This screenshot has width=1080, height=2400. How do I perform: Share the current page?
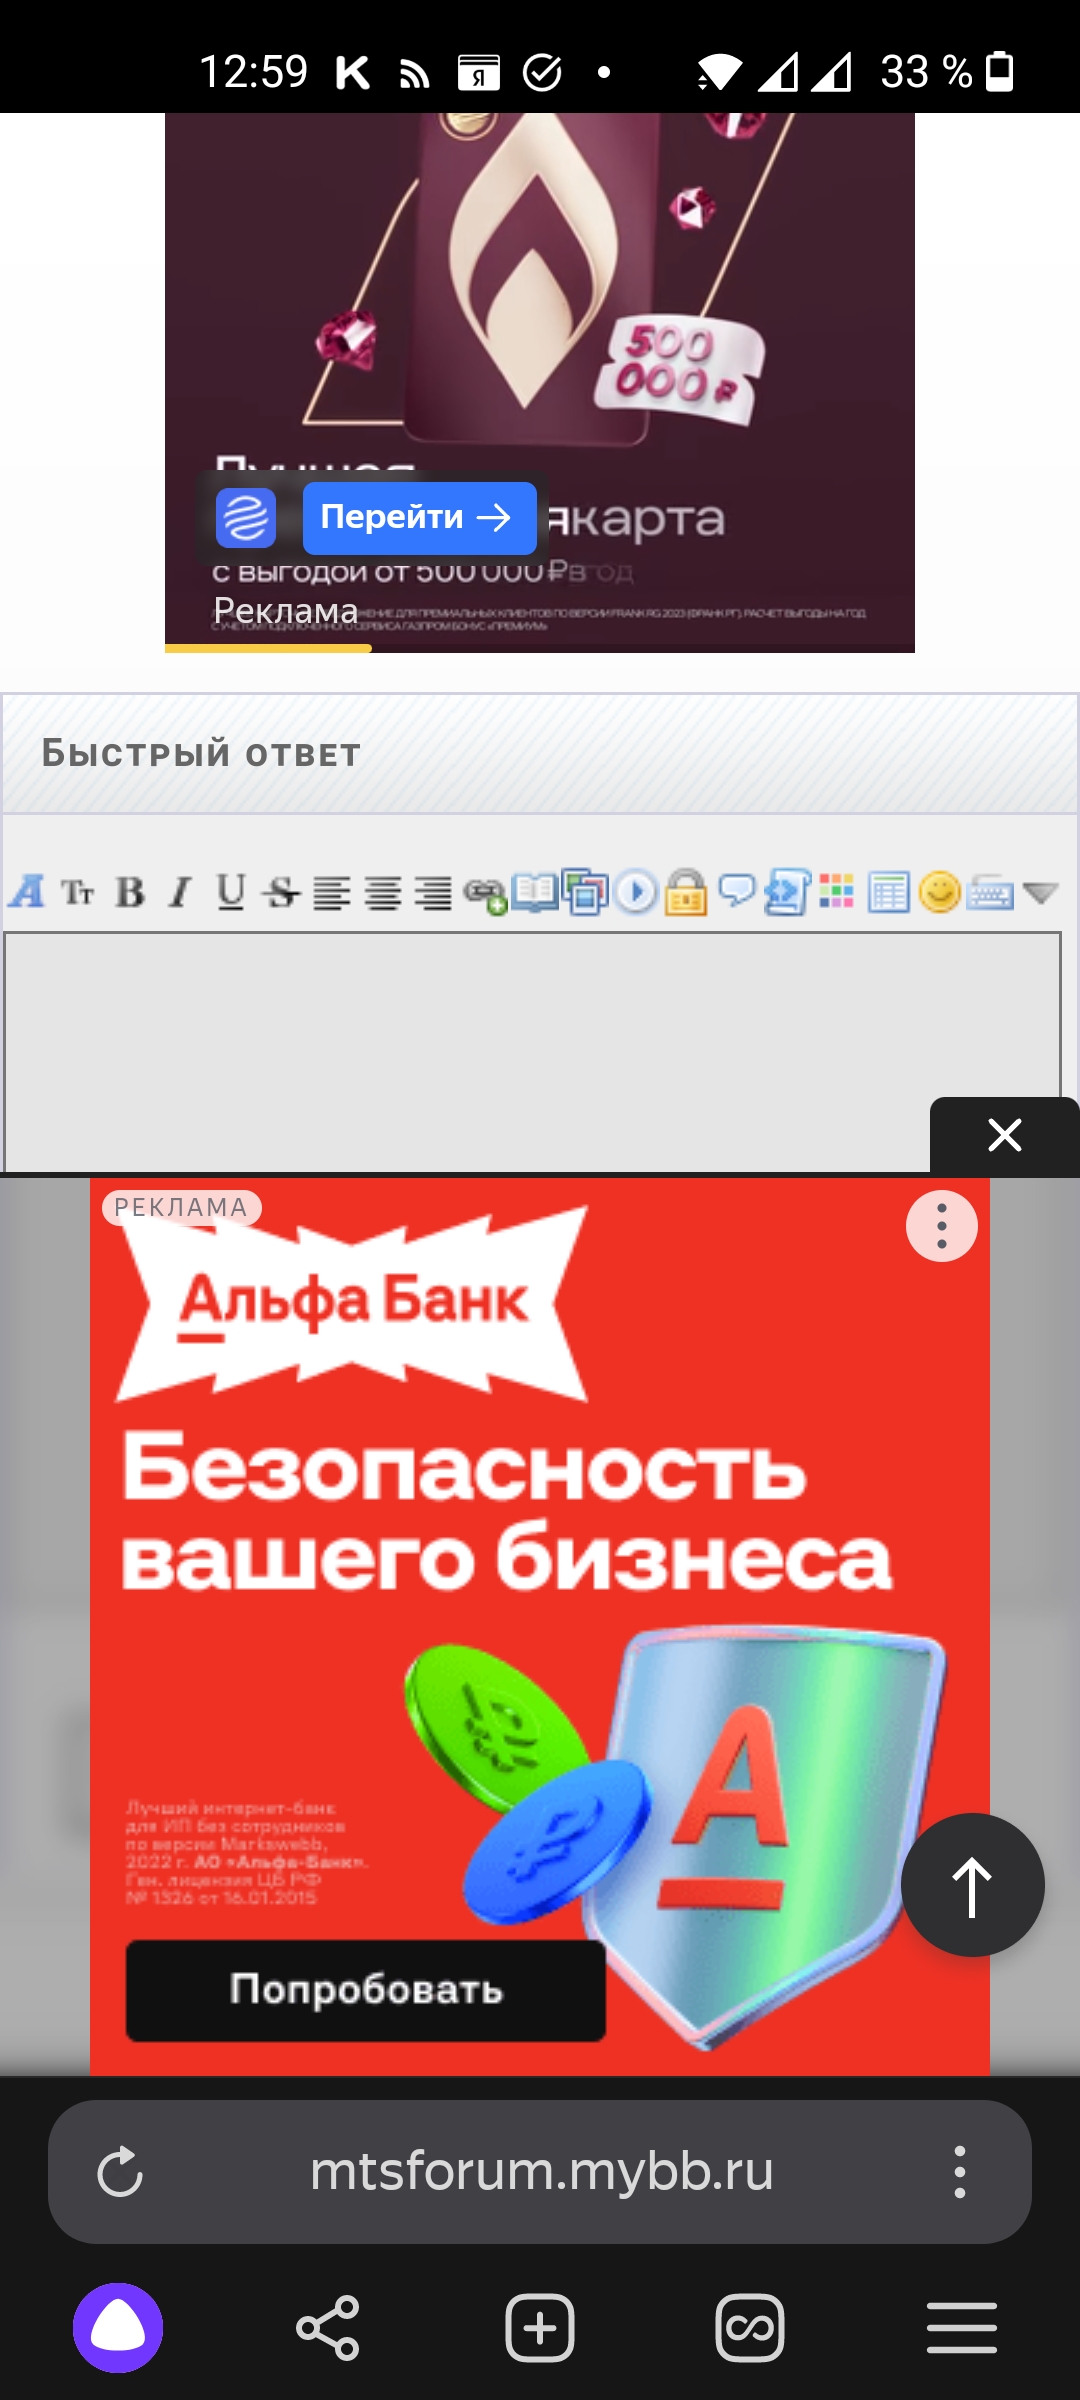tap(328, 2328)
